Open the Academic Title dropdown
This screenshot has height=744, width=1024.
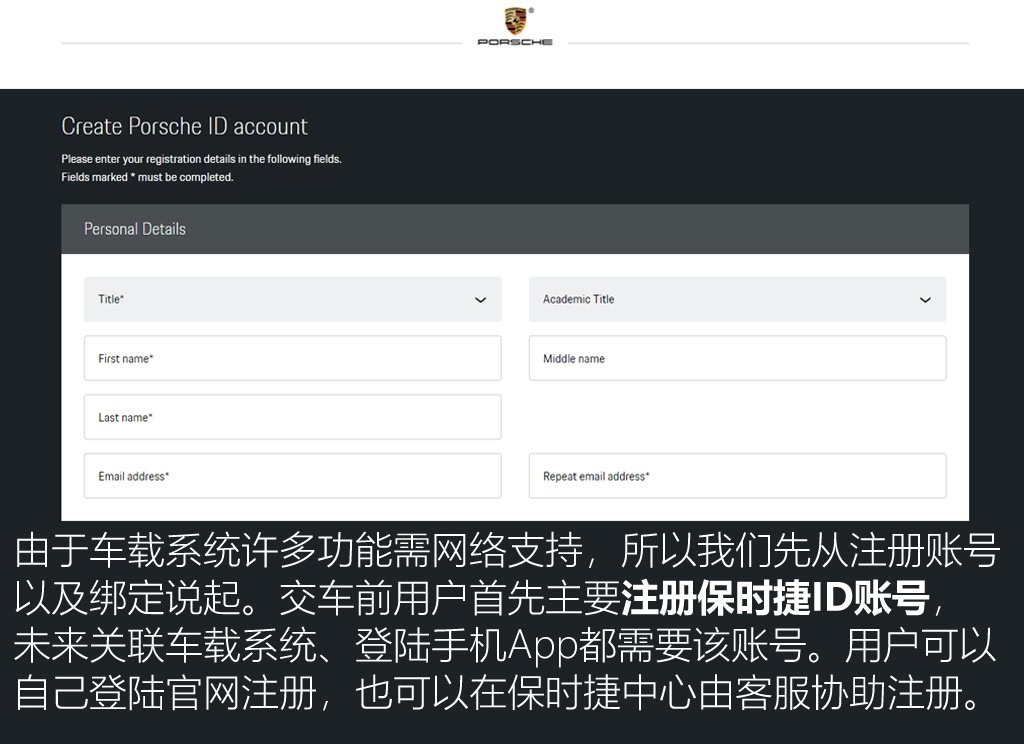(737, 299)
